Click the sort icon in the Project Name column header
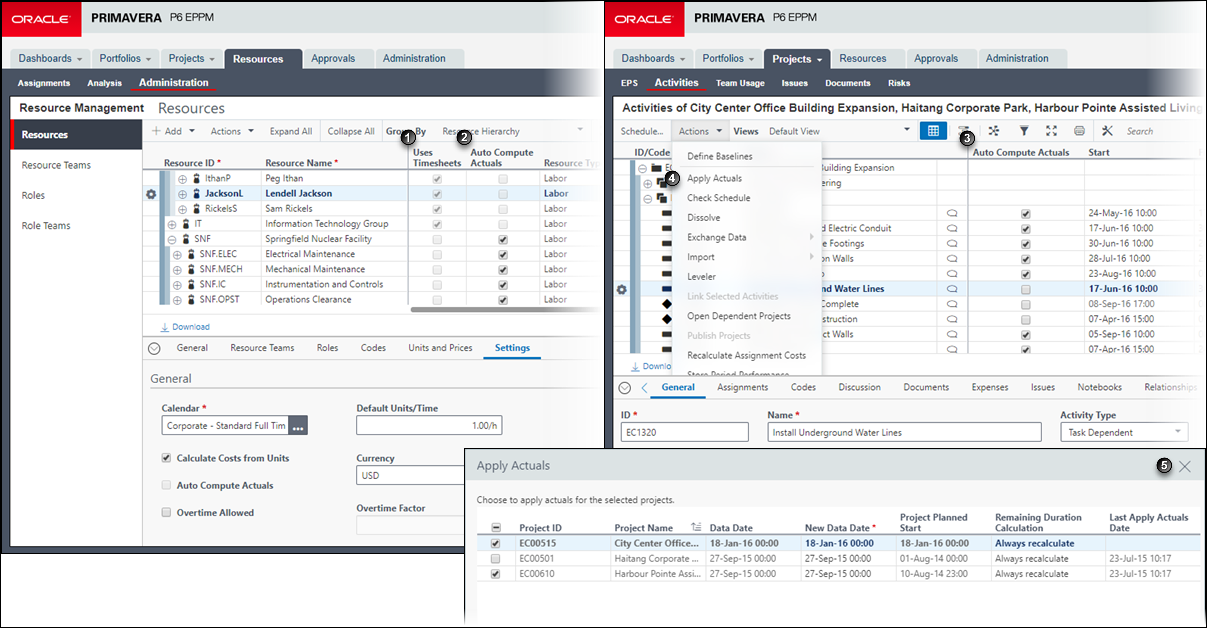1207x628 pixels. 696,527
